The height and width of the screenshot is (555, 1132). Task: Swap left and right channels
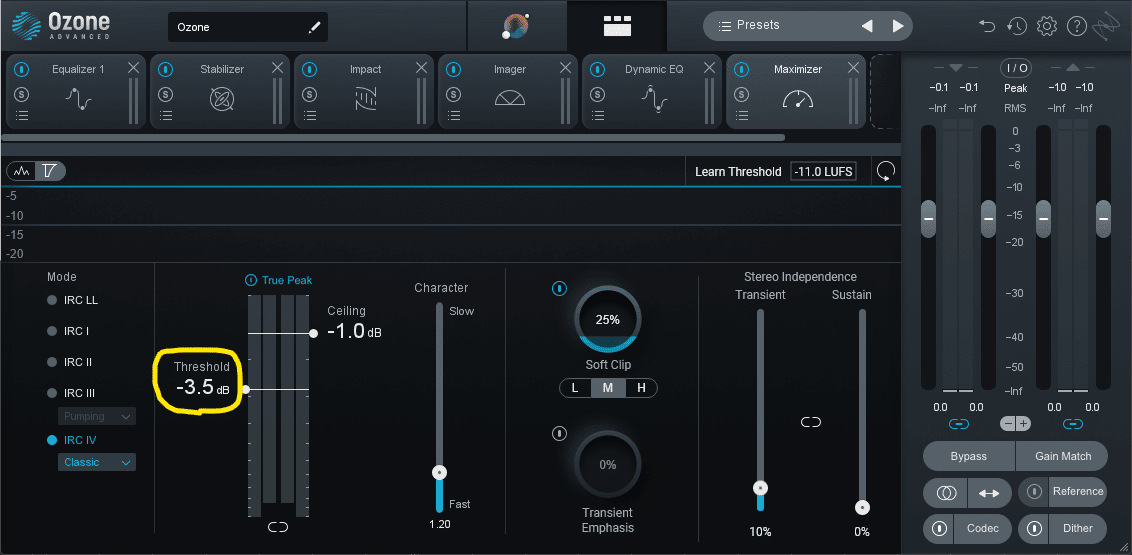988,492
